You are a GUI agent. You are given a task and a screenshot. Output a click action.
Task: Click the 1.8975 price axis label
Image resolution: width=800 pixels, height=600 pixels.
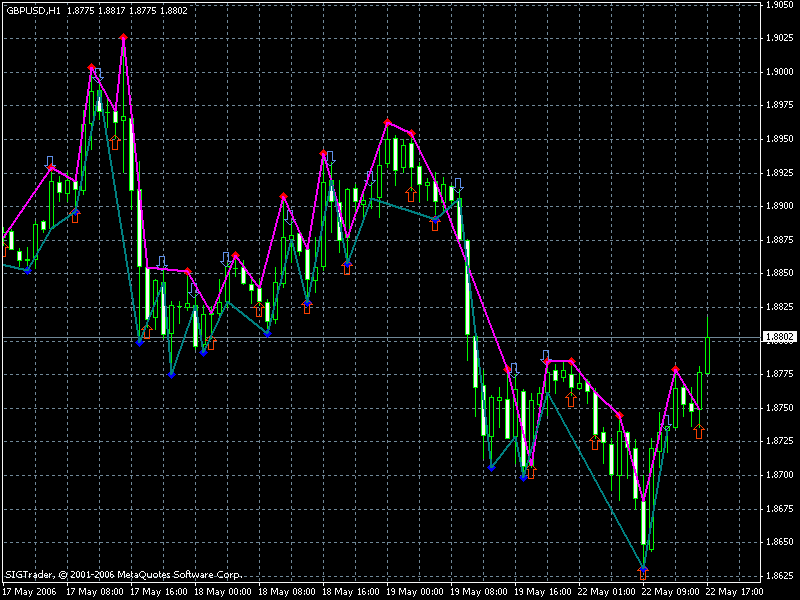point(780,105)
